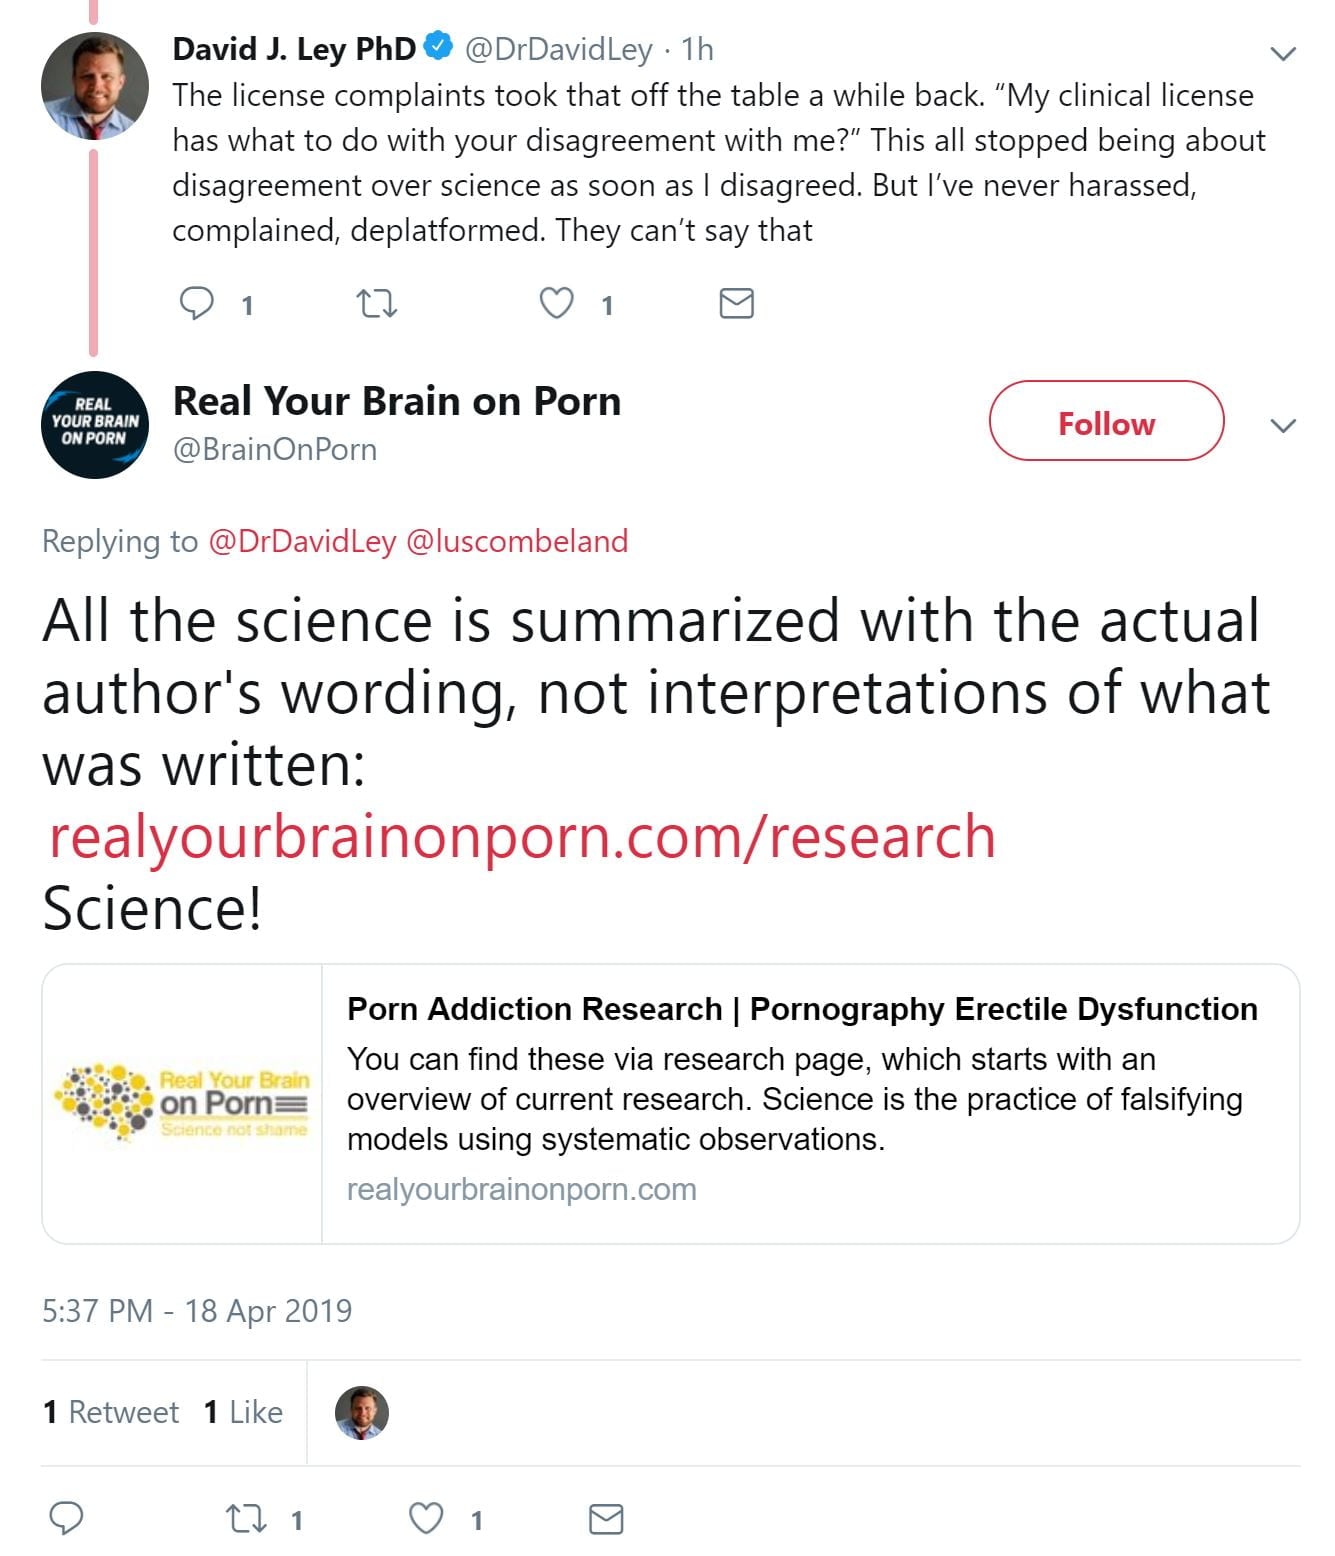Retweet David J. Ley's tweet
1335x1556 pixels.
click(x=377, y=303)
